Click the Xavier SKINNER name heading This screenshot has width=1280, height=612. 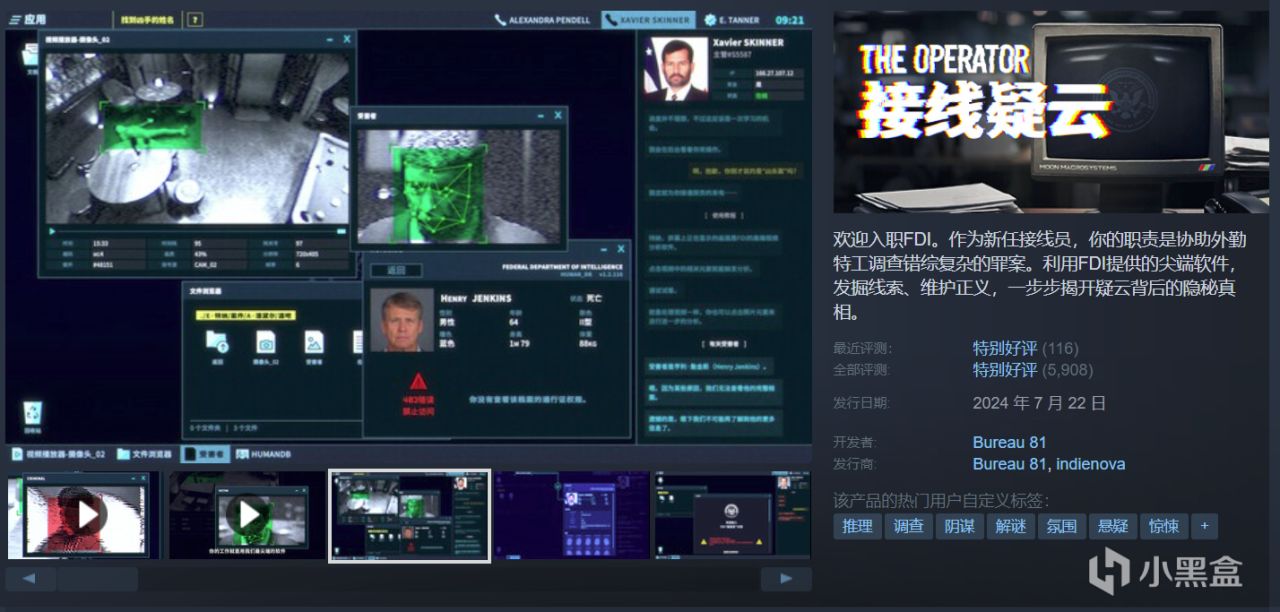pos(748,43)
